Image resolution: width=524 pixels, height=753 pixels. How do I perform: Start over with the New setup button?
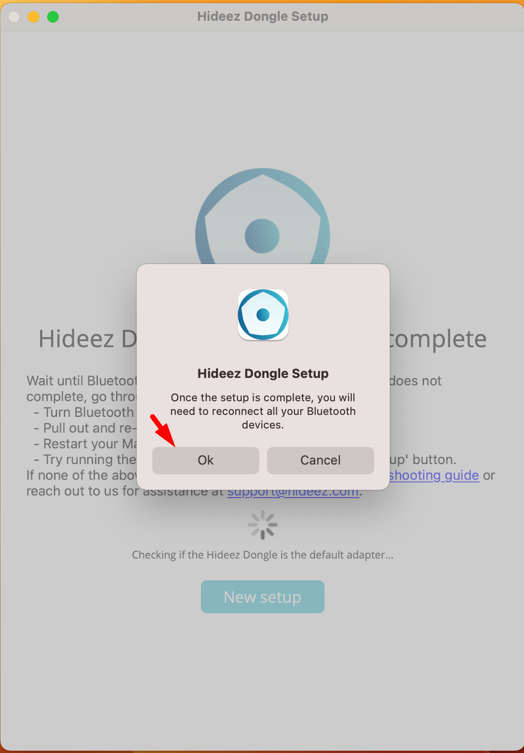tap(263, 596)
